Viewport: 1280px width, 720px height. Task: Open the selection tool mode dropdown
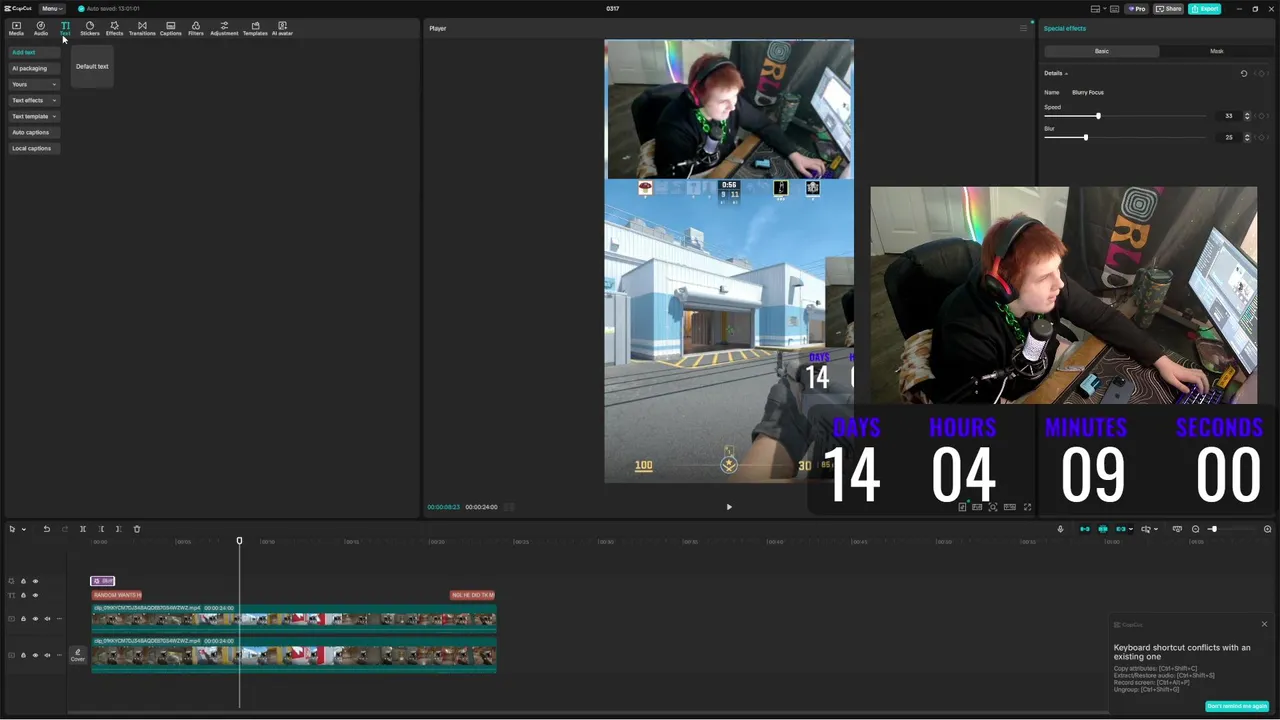pyautogui.click(x=23, y=529)
